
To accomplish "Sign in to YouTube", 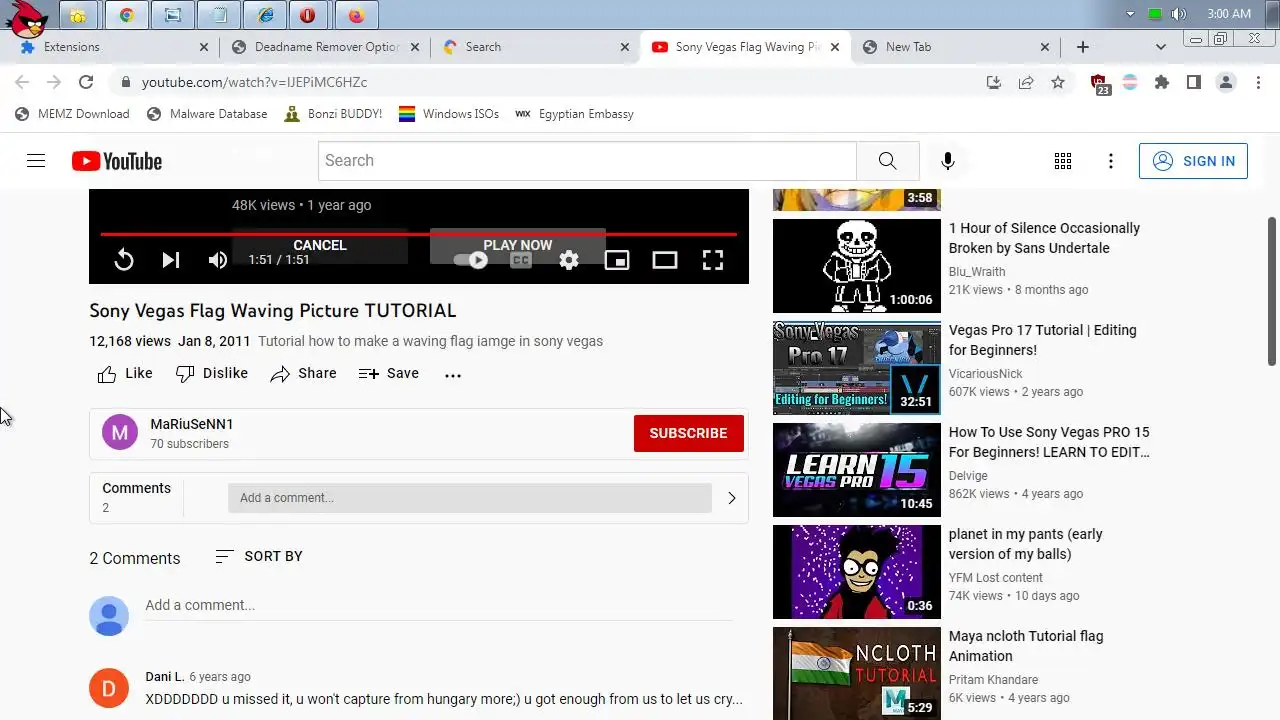I will click(x=1193, y=161).
